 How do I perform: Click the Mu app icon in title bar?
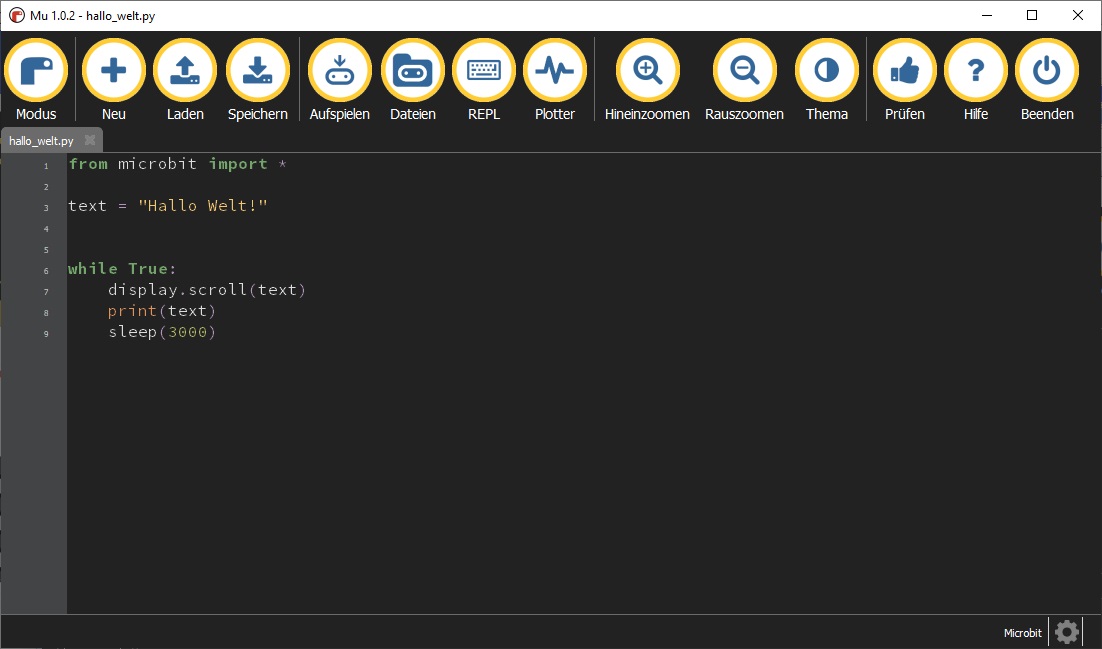(x=16, y=15)
